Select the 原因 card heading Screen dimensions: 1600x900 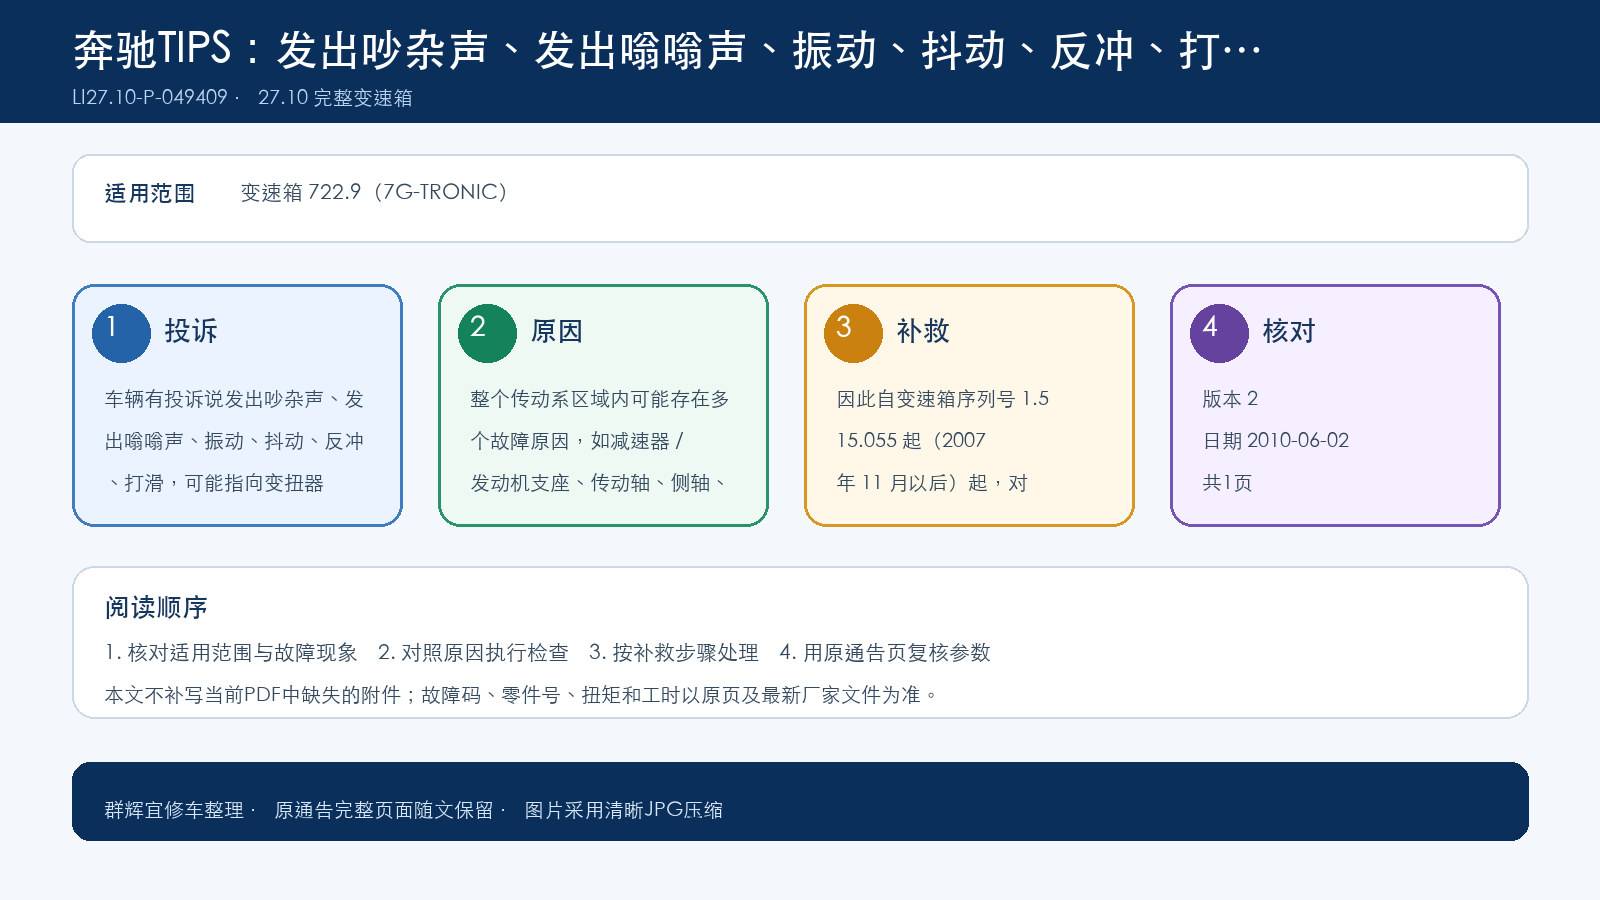[x=557, y=331]
